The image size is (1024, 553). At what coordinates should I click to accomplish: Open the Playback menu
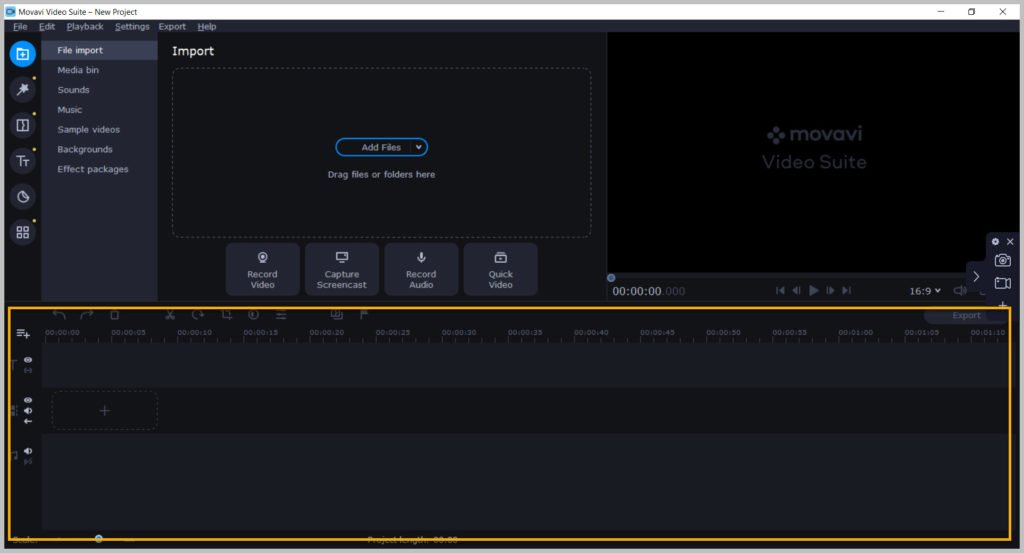[x=85, y=27]
